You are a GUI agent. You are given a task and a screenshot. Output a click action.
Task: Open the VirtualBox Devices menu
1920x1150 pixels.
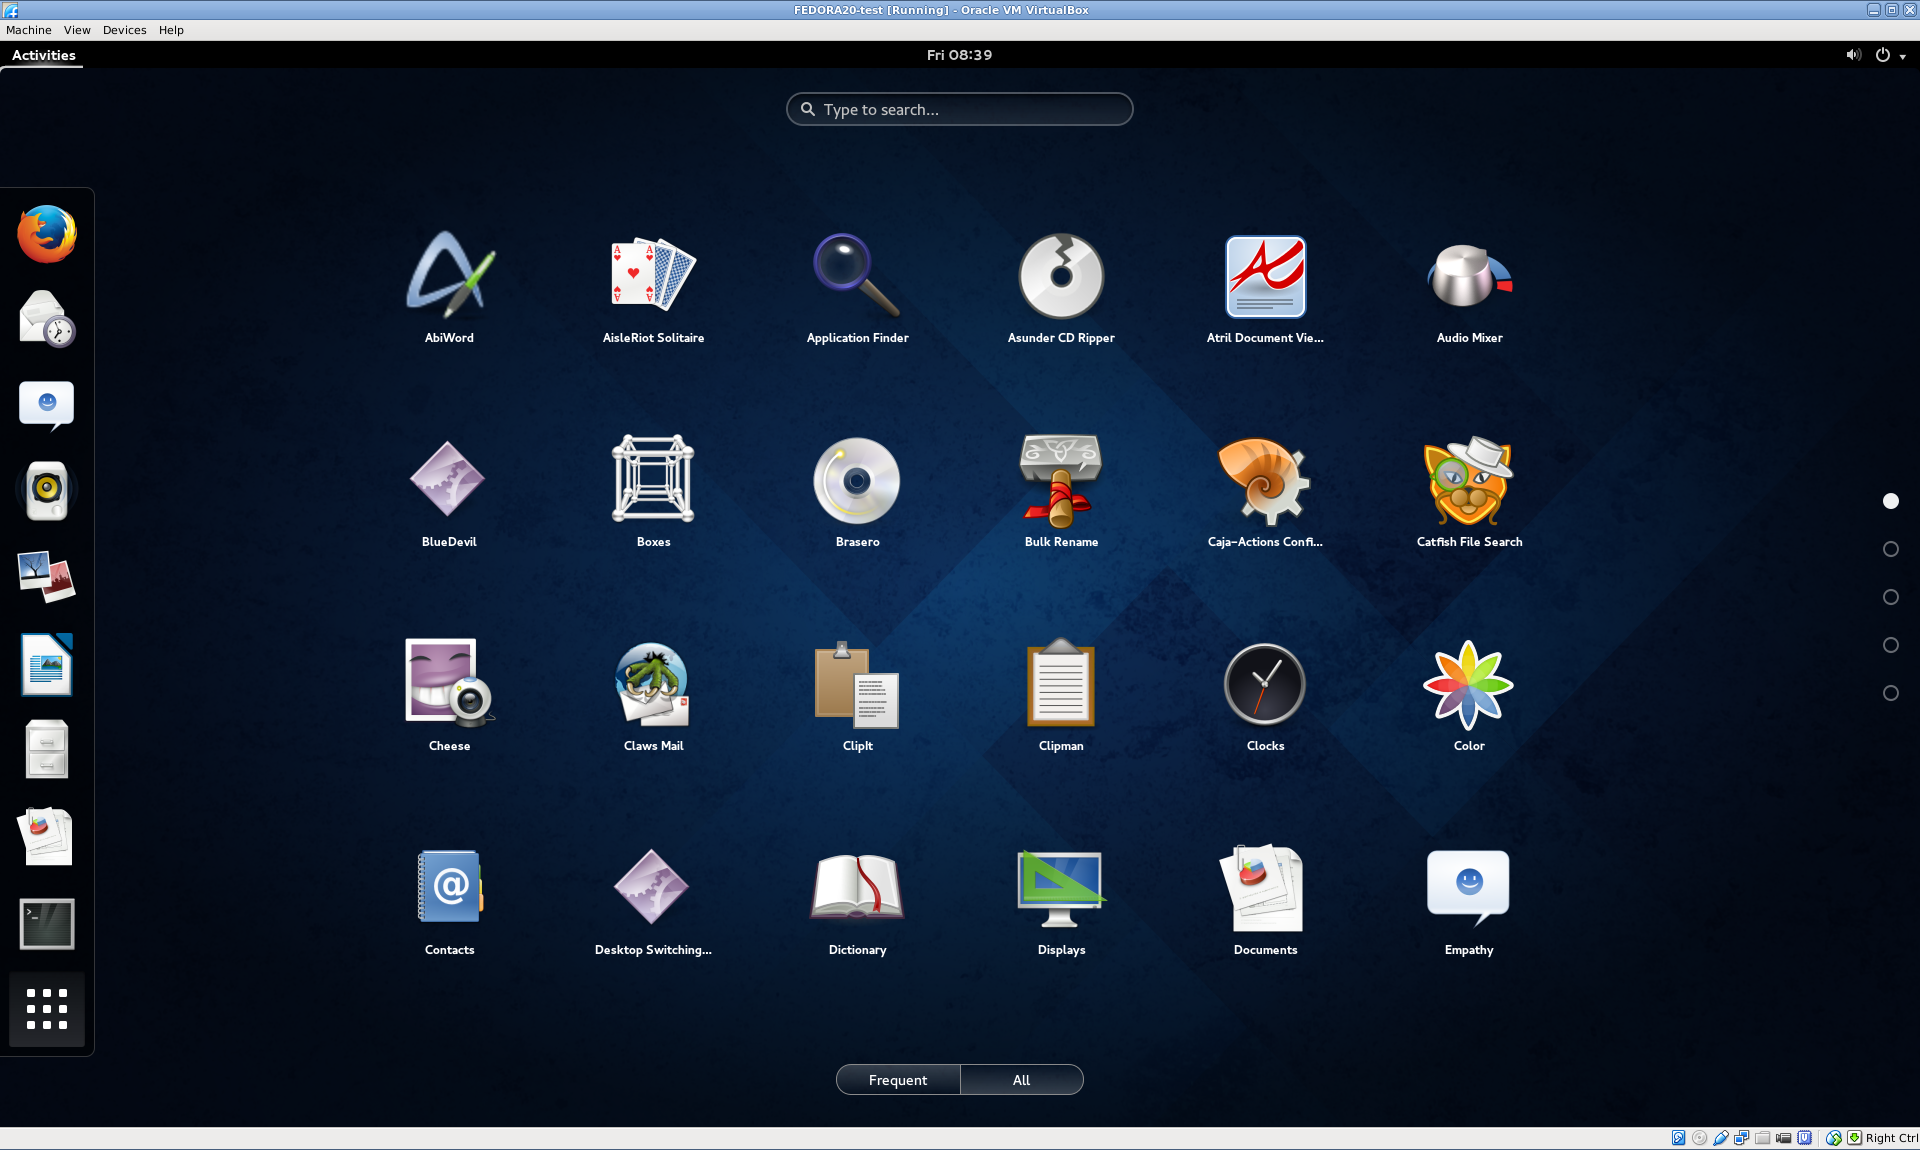pos(124,30)
